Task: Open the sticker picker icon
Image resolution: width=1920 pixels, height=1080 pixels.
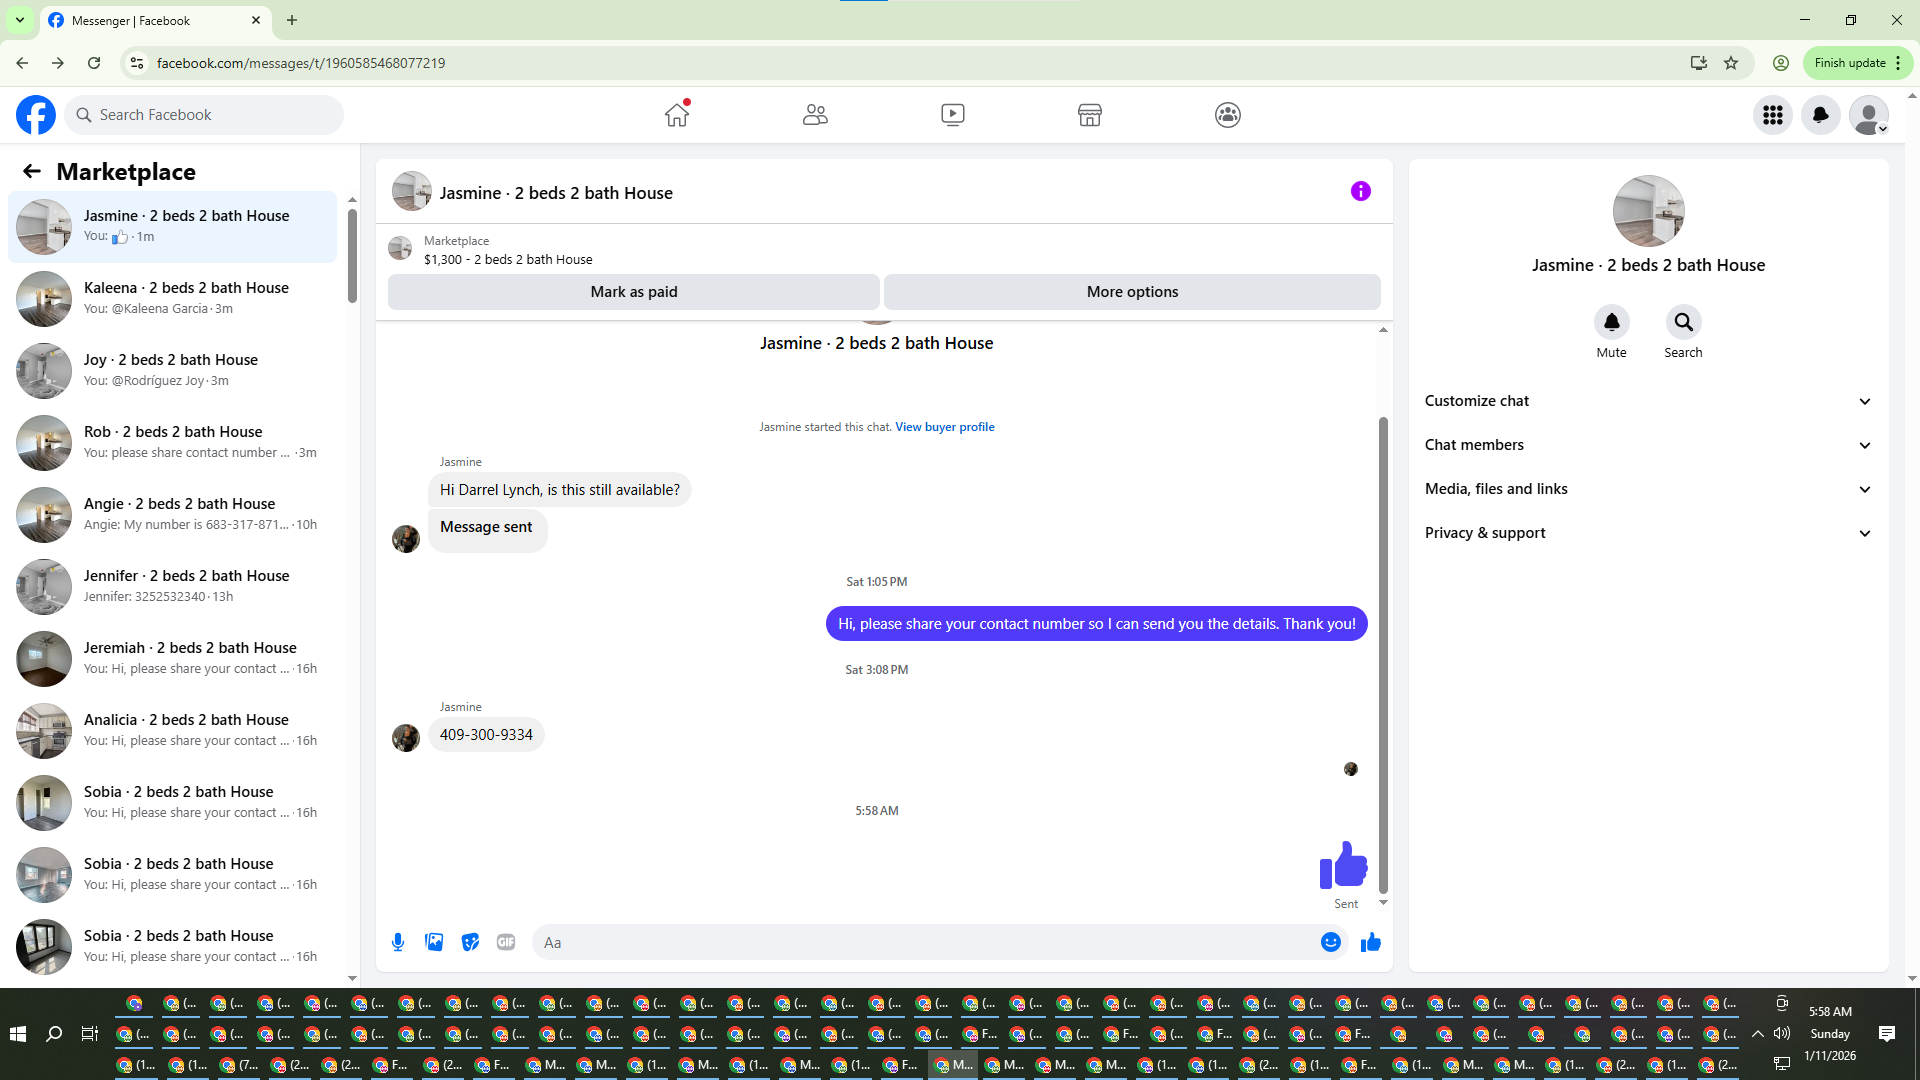Action: pyautogui.click(x=470, y=942)
